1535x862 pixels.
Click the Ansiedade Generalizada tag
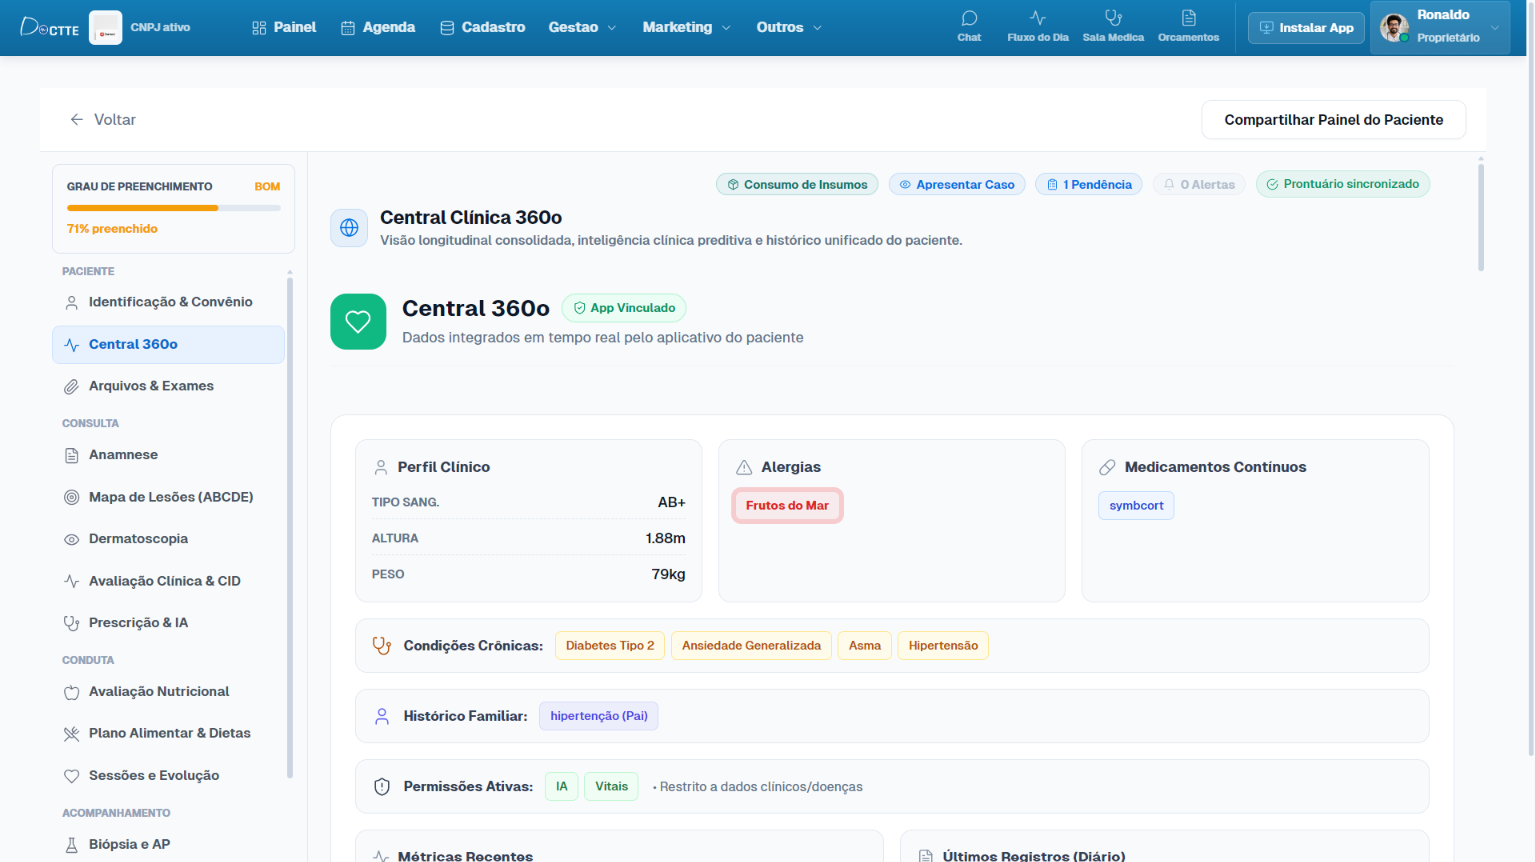(751, 646)
